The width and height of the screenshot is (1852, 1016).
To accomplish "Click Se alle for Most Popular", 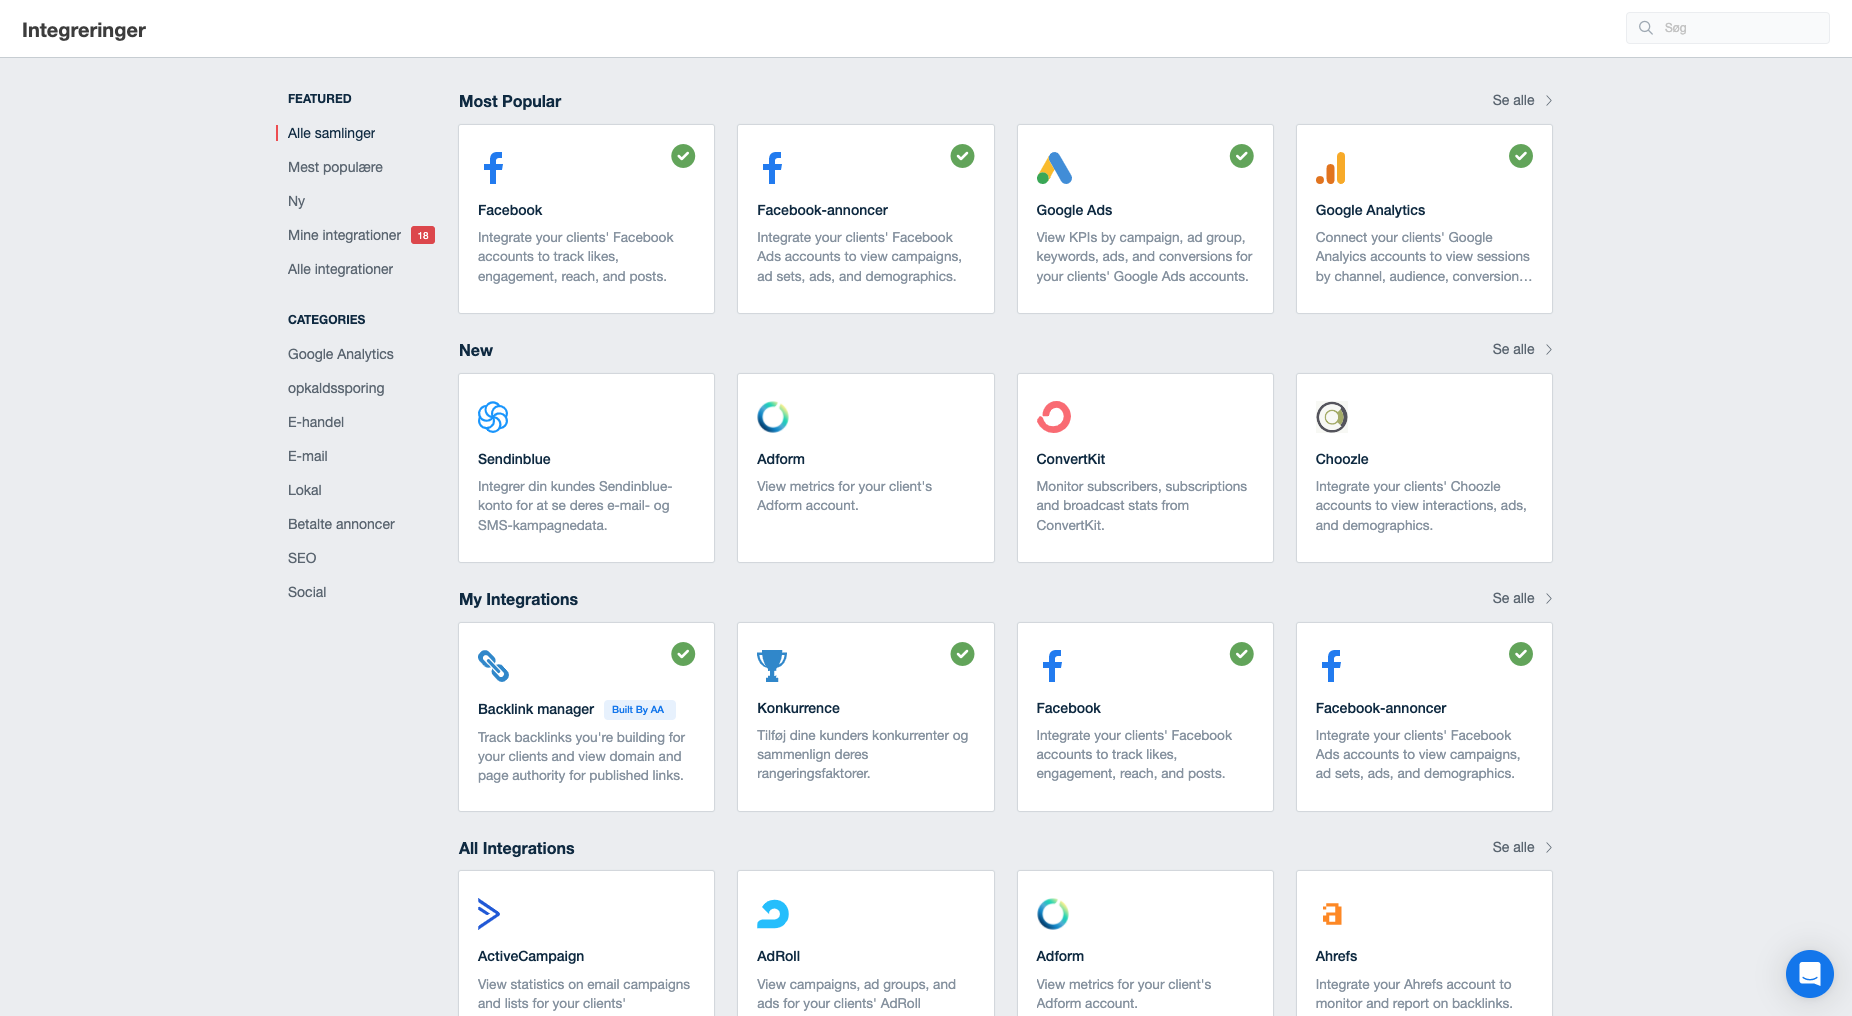I will click(x=1513, y=100).
